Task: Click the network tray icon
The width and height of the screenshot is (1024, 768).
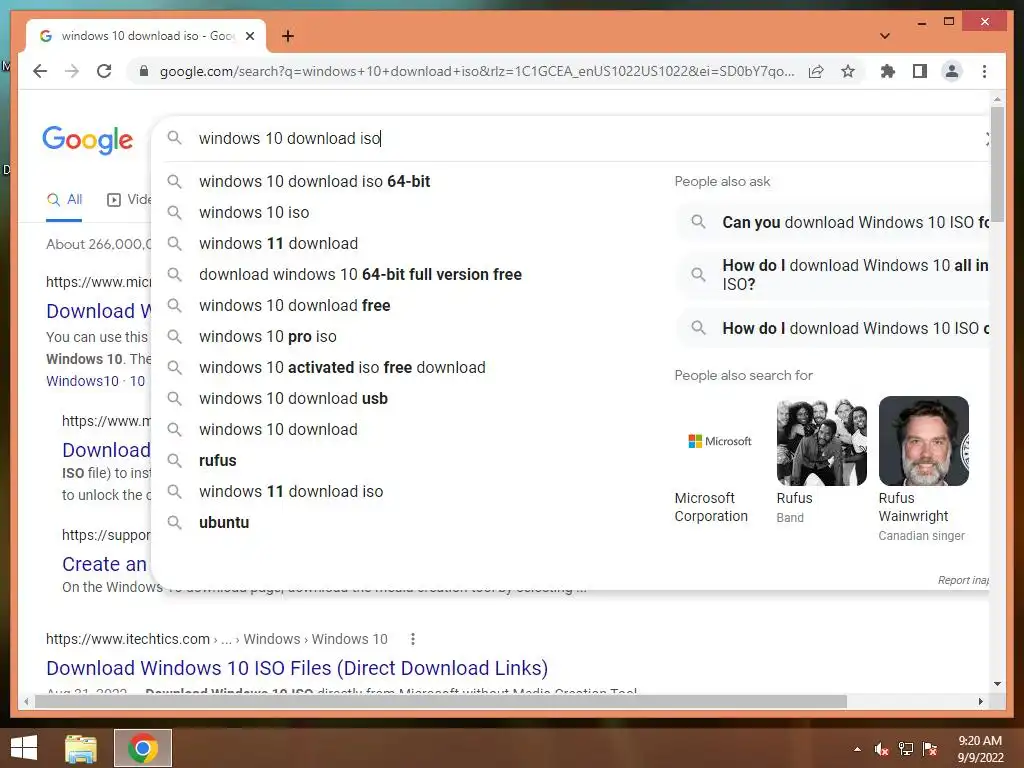Action: pyautogui.click(x=906, y=749)
